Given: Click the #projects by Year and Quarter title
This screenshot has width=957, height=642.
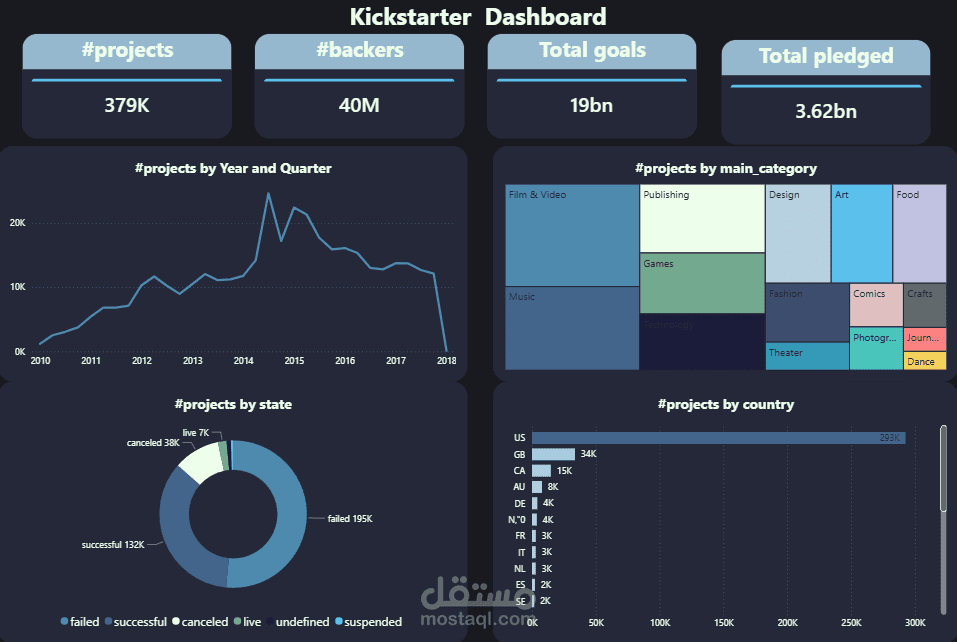Looking at the screenshot, I should (x=233, y=168).
